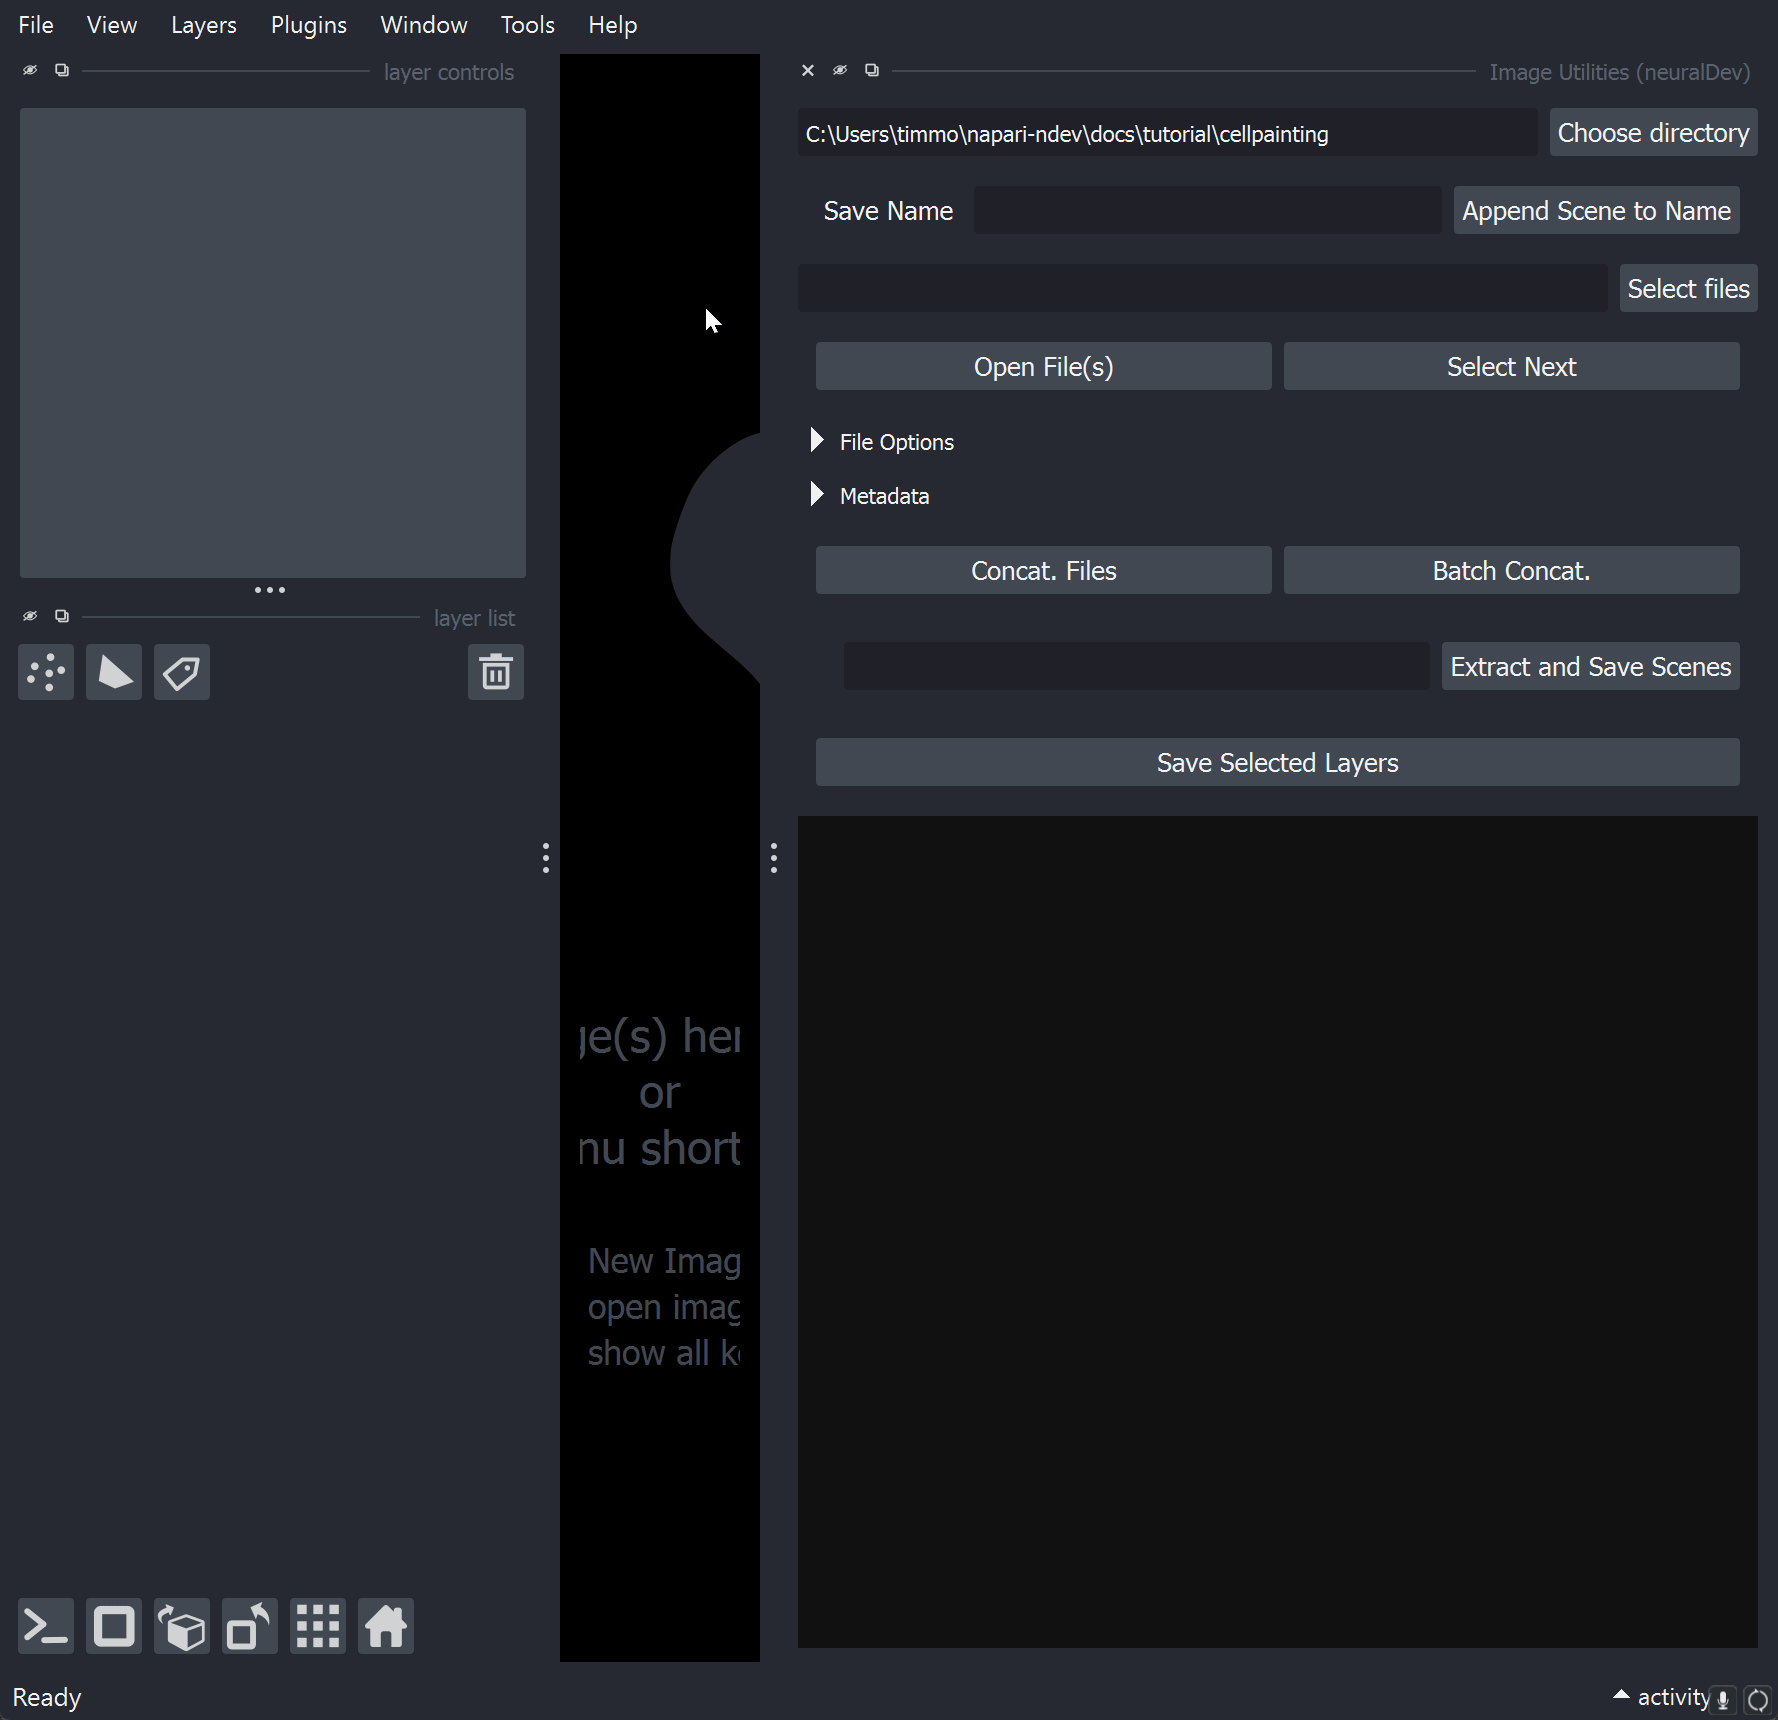Open the Layers menu
1778x1720 pixels.
[x=204, y=25]
